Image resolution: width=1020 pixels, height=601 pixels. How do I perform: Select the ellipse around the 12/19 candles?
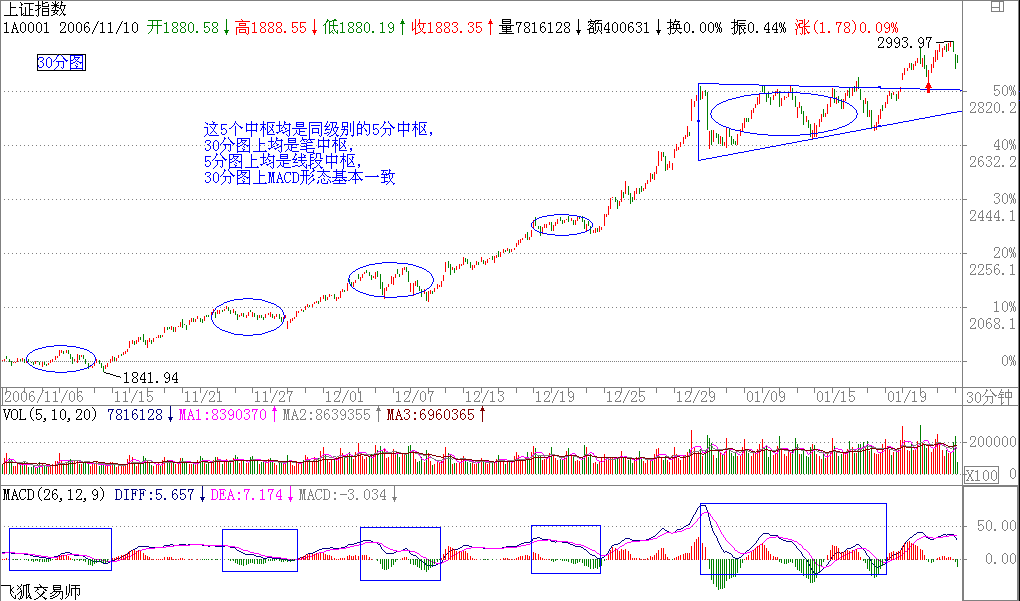point(561,224)
